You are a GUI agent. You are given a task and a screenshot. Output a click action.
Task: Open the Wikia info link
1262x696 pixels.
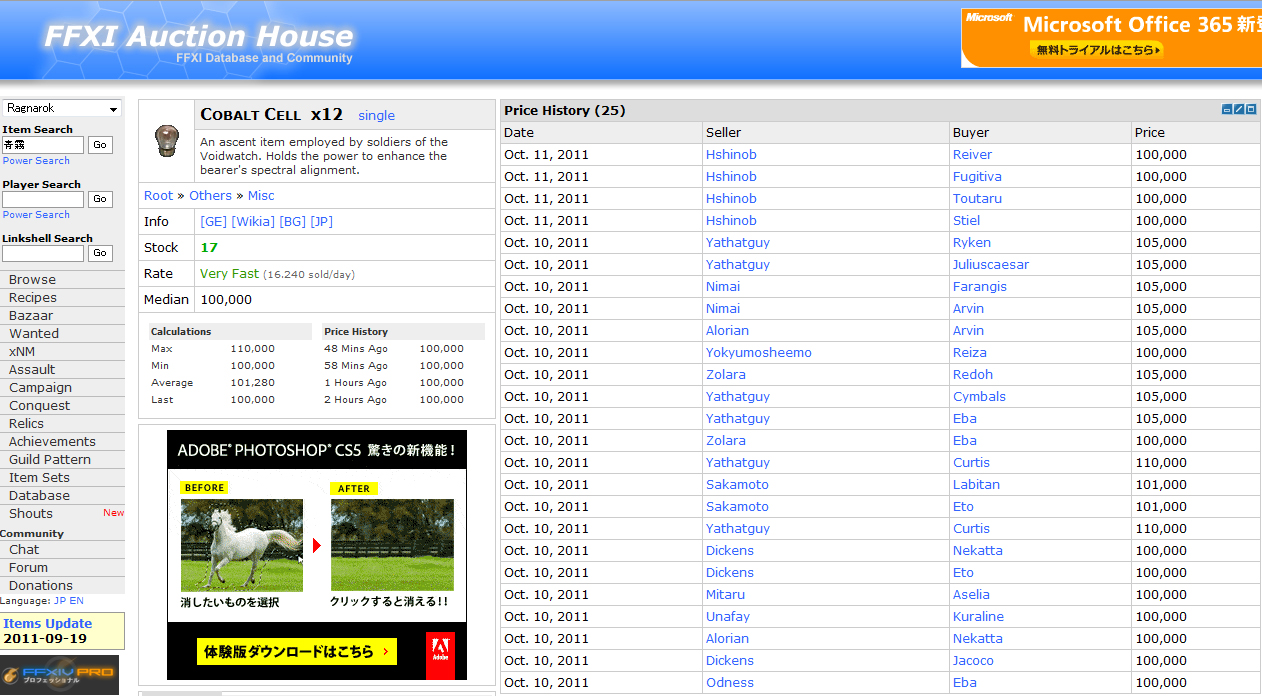(253, 222)
